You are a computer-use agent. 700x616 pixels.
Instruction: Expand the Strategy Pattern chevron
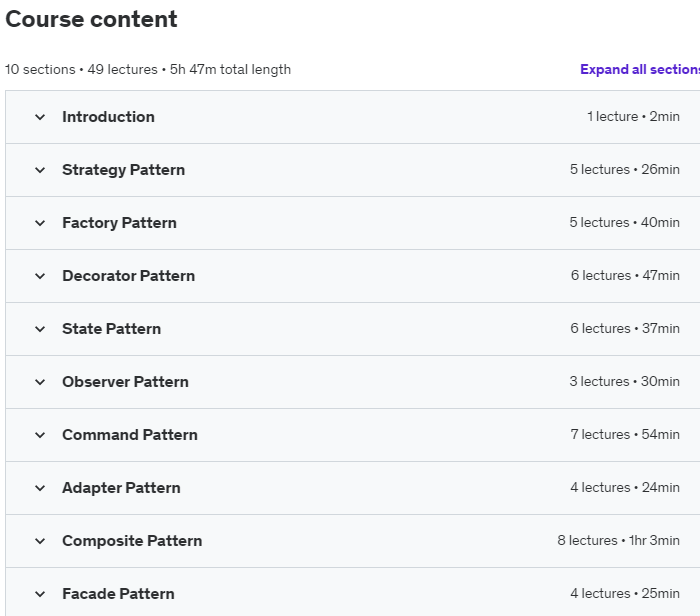[40, 170]
